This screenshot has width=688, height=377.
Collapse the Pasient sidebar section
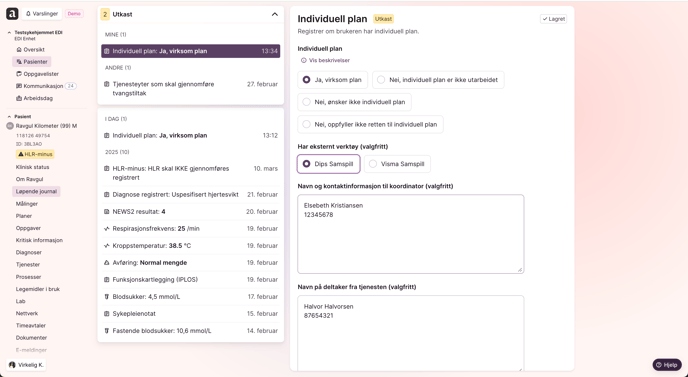pos(10,117)
